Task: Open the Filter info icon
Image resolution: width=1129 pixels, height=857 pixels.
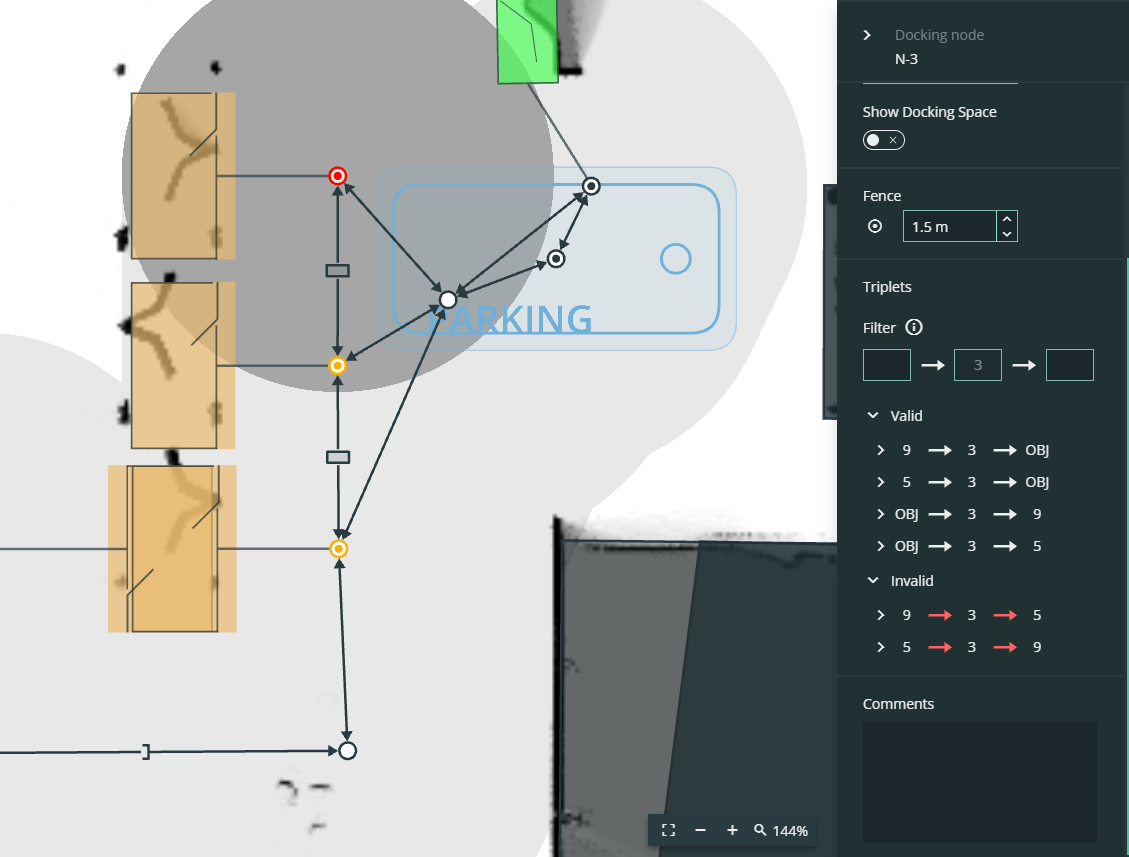Action: [914, 328]
